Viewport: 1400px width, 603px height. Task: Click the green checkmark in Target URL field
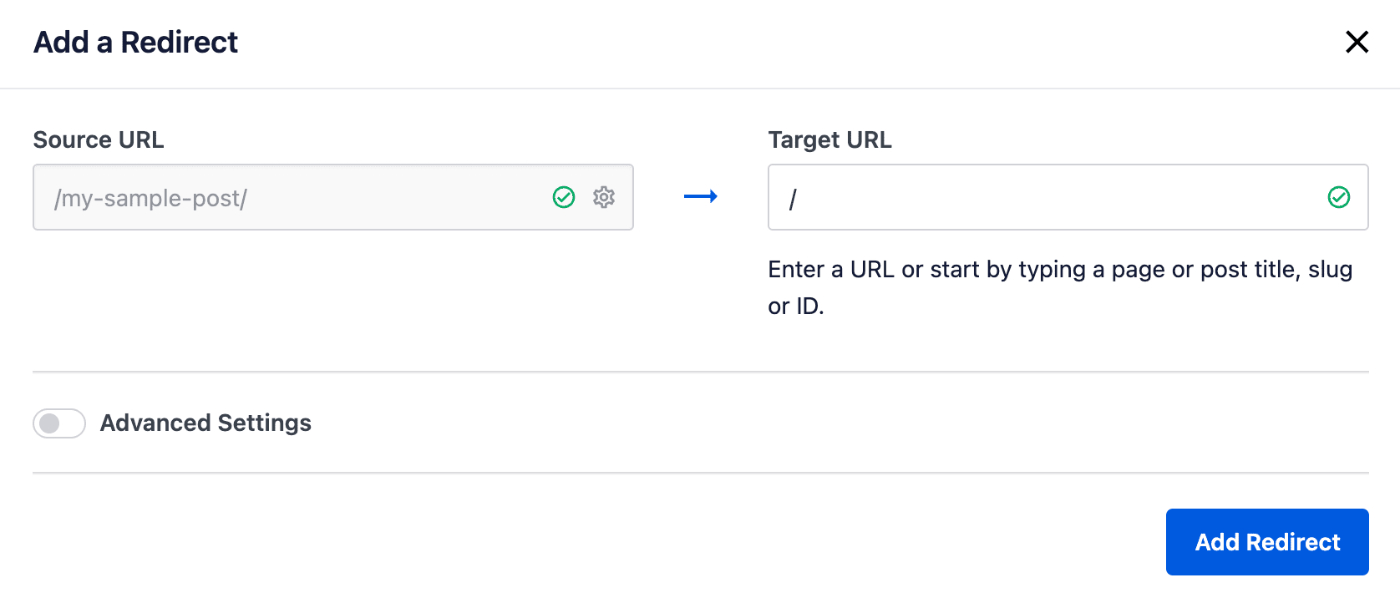(1338, 197)
